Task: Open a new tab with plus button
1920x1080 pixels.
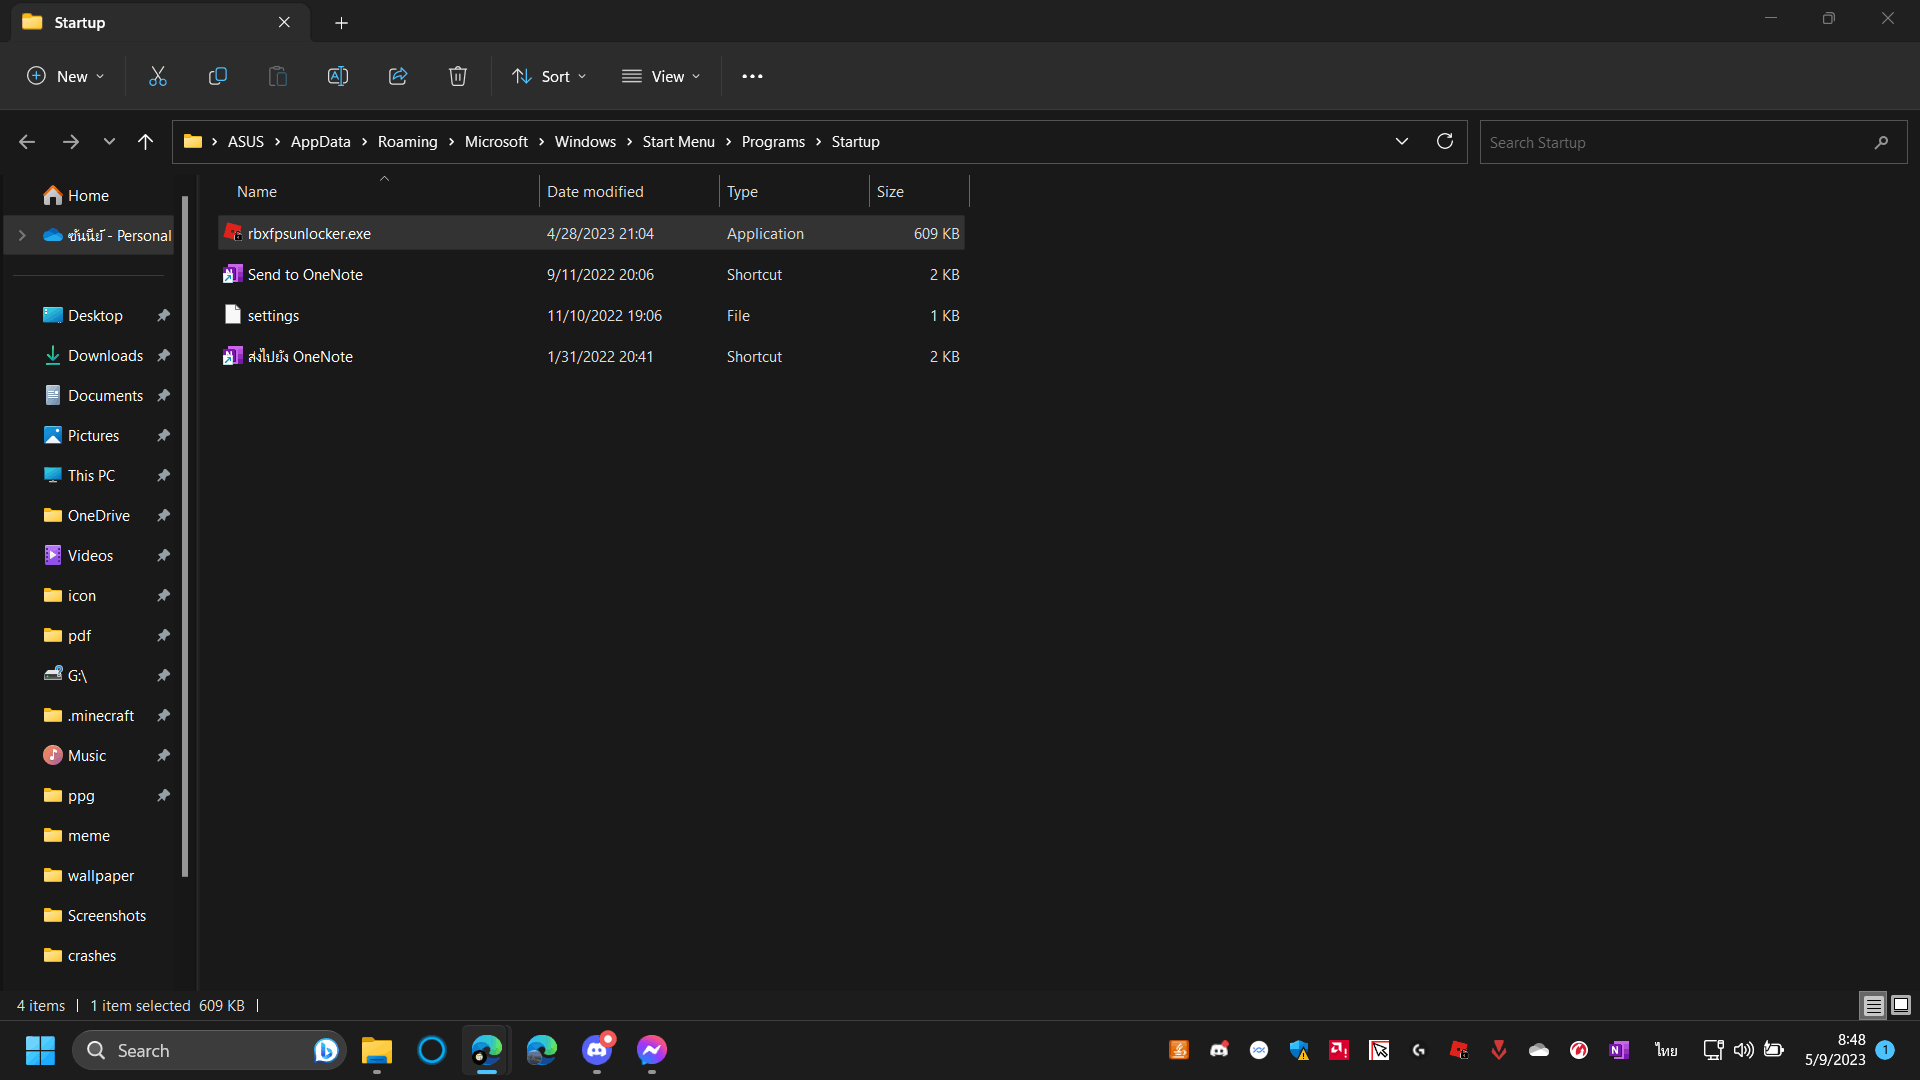Action: [x=341, y=22]
